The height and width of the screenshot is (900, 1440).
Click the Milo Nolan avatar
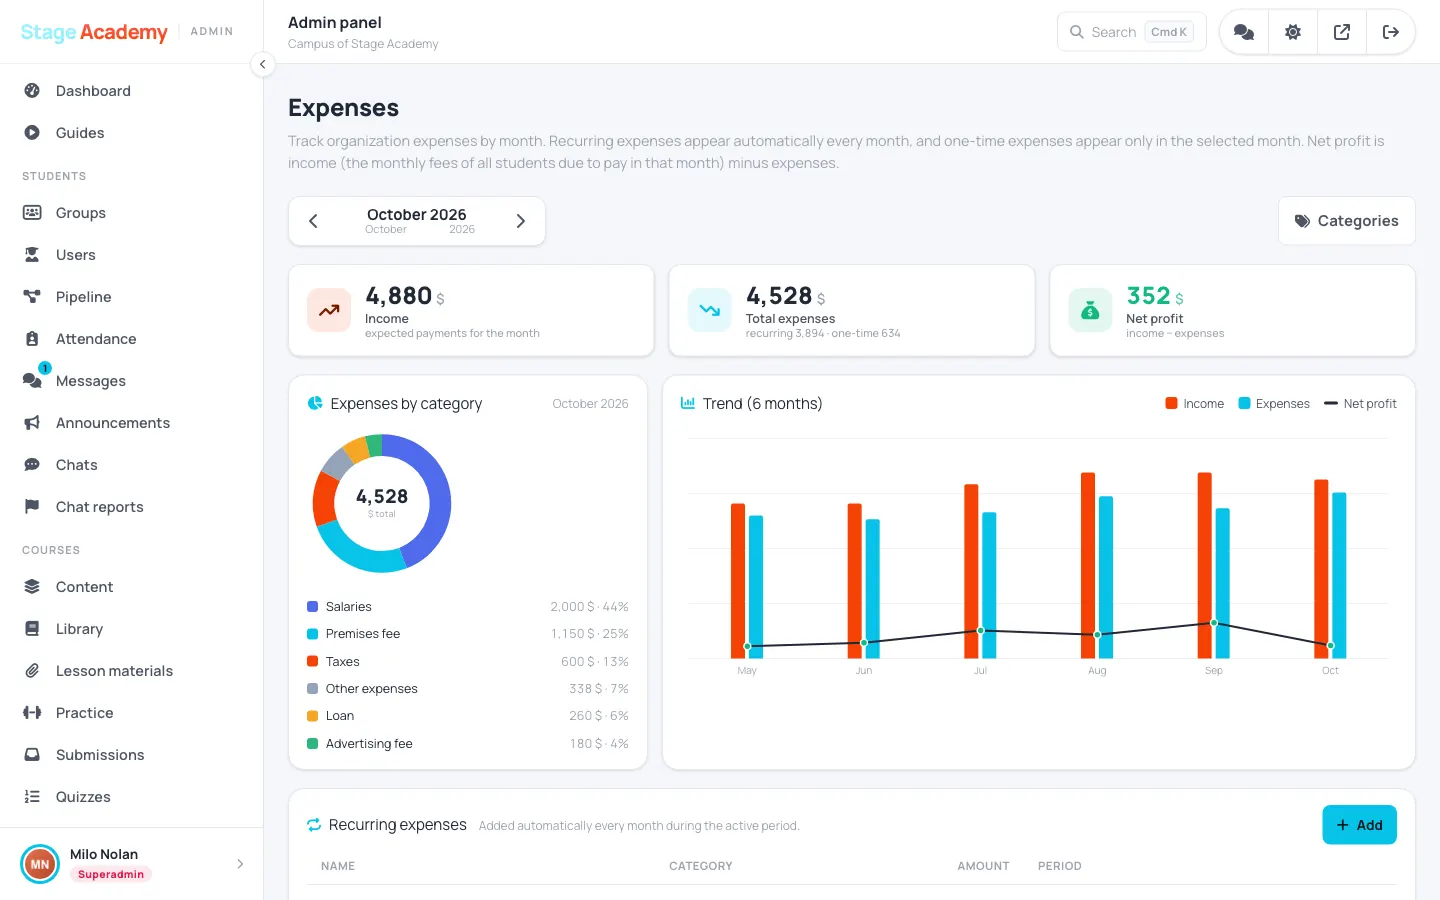pyautogui.click(x=40, y=864)
